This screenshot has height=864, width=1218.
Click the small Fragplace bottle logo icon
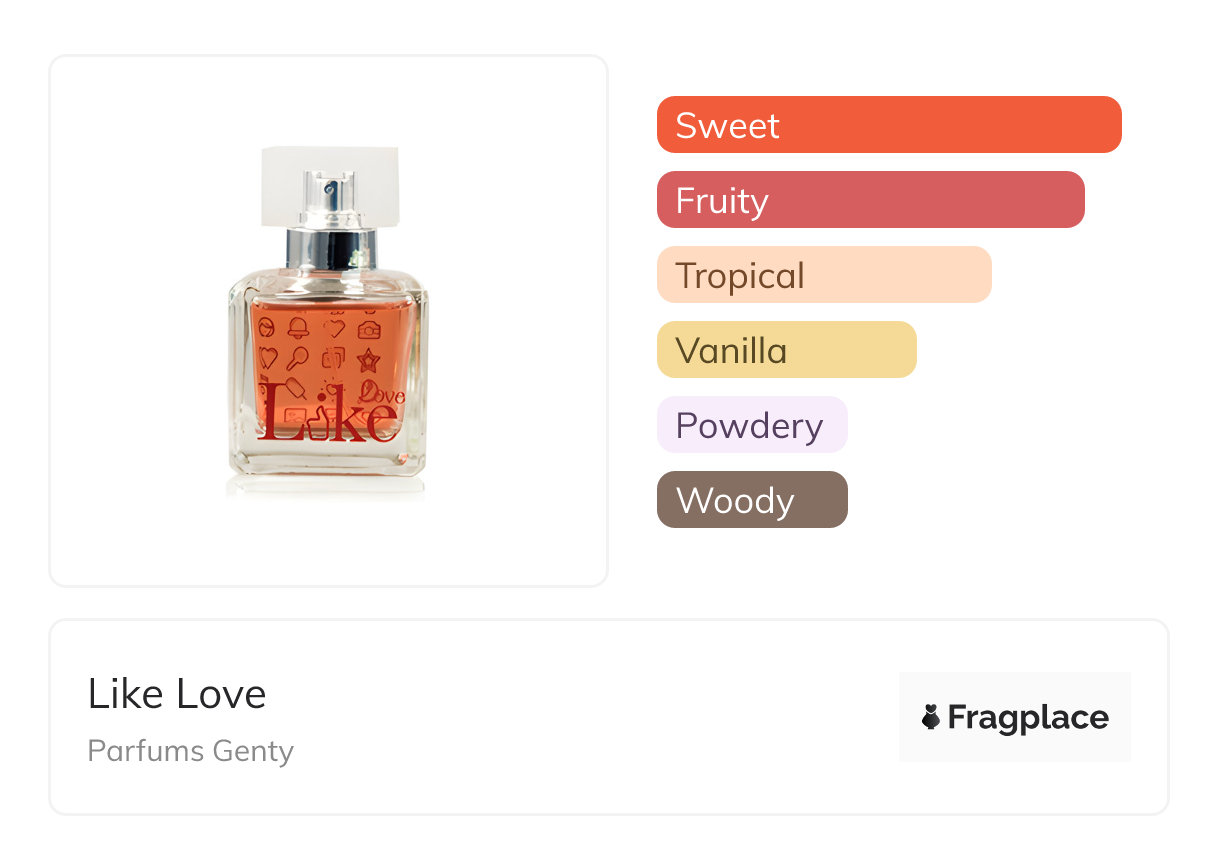coord(931,717)
